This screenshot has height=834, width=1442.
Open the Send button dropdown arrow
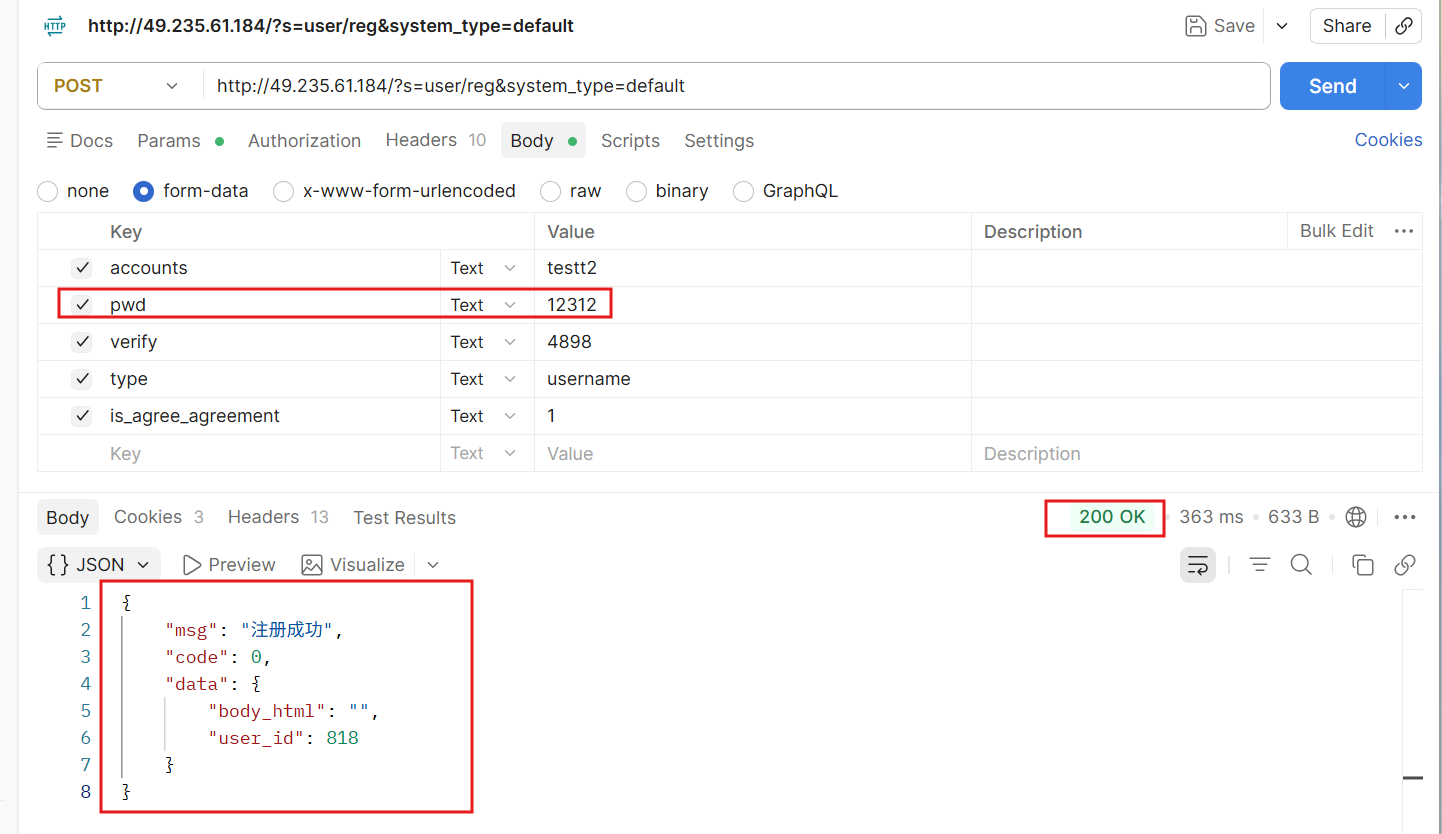pyautogui.click(x=1404, y=86)
